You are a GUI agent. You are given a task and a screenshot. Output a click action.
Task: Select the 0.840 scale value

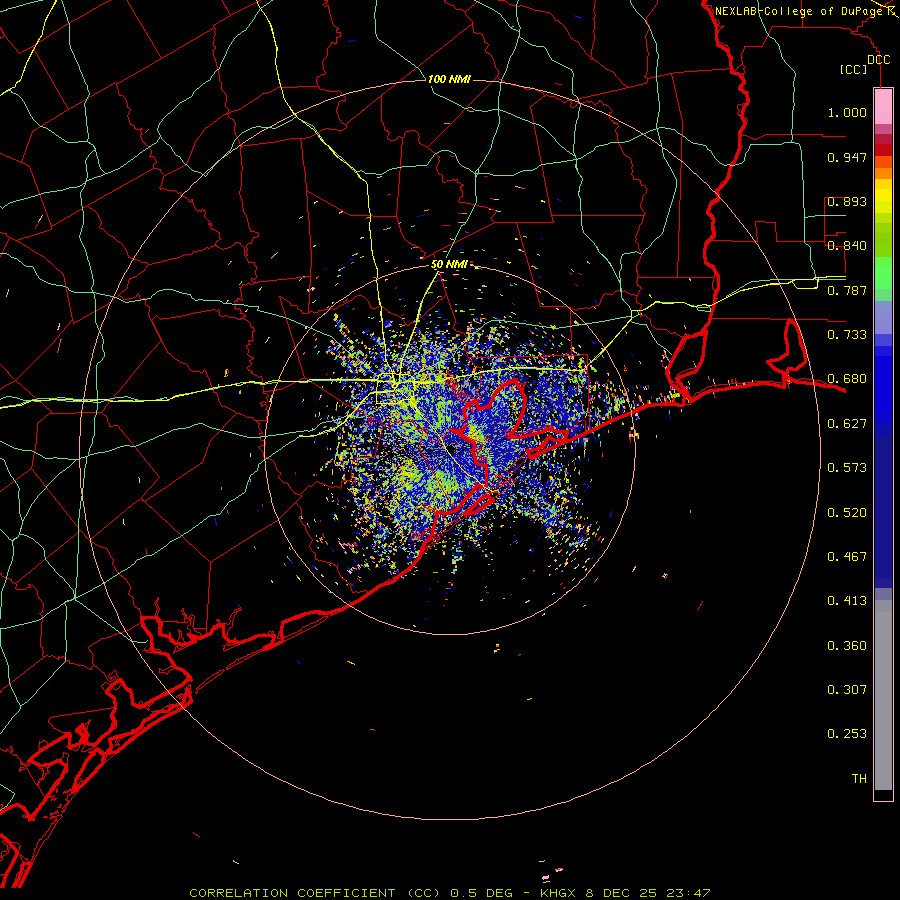pyautogui.click(x=847, y=246)
